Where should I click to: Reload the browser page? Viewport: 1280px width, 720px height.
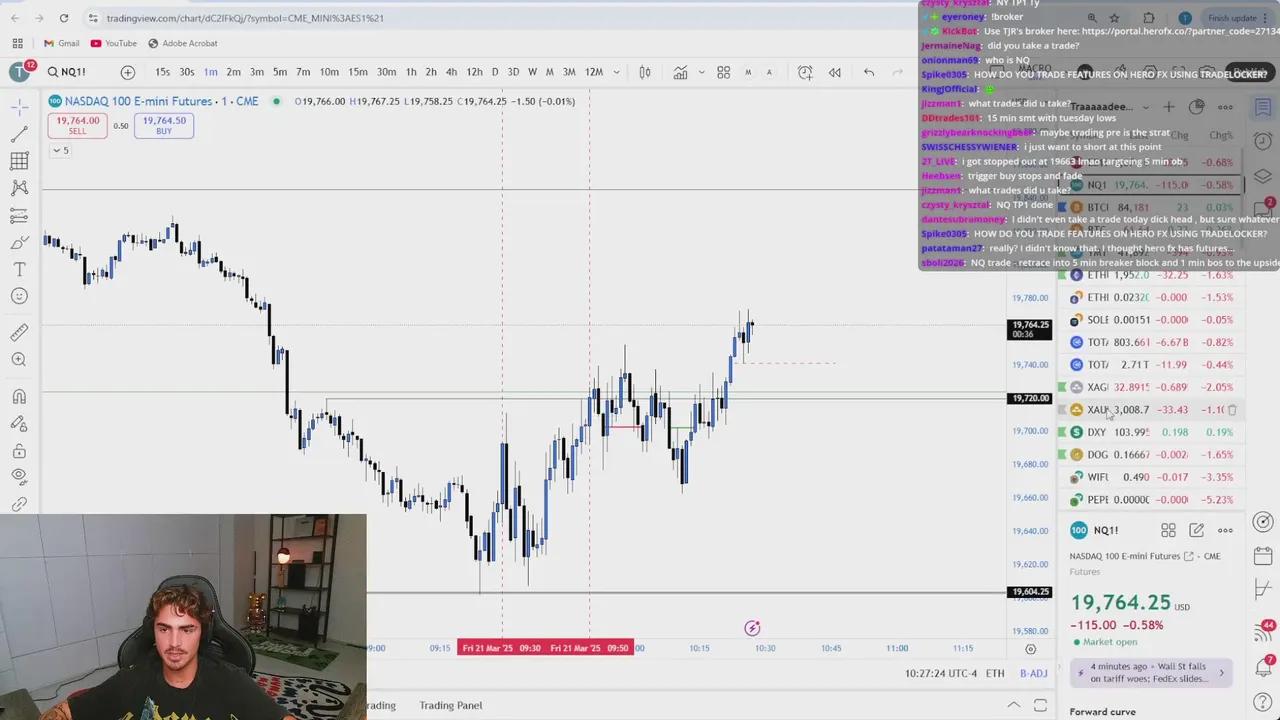point(64,18)
